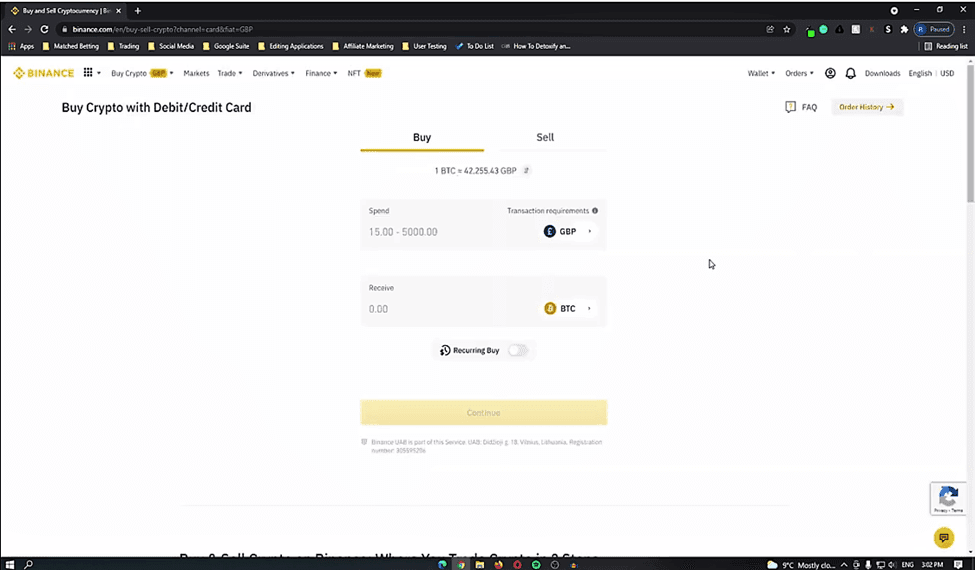Choose receive coin via BTC selector
Image resolution: width=975 pixels, height=570 pixels.
click(x=568, y=308)
